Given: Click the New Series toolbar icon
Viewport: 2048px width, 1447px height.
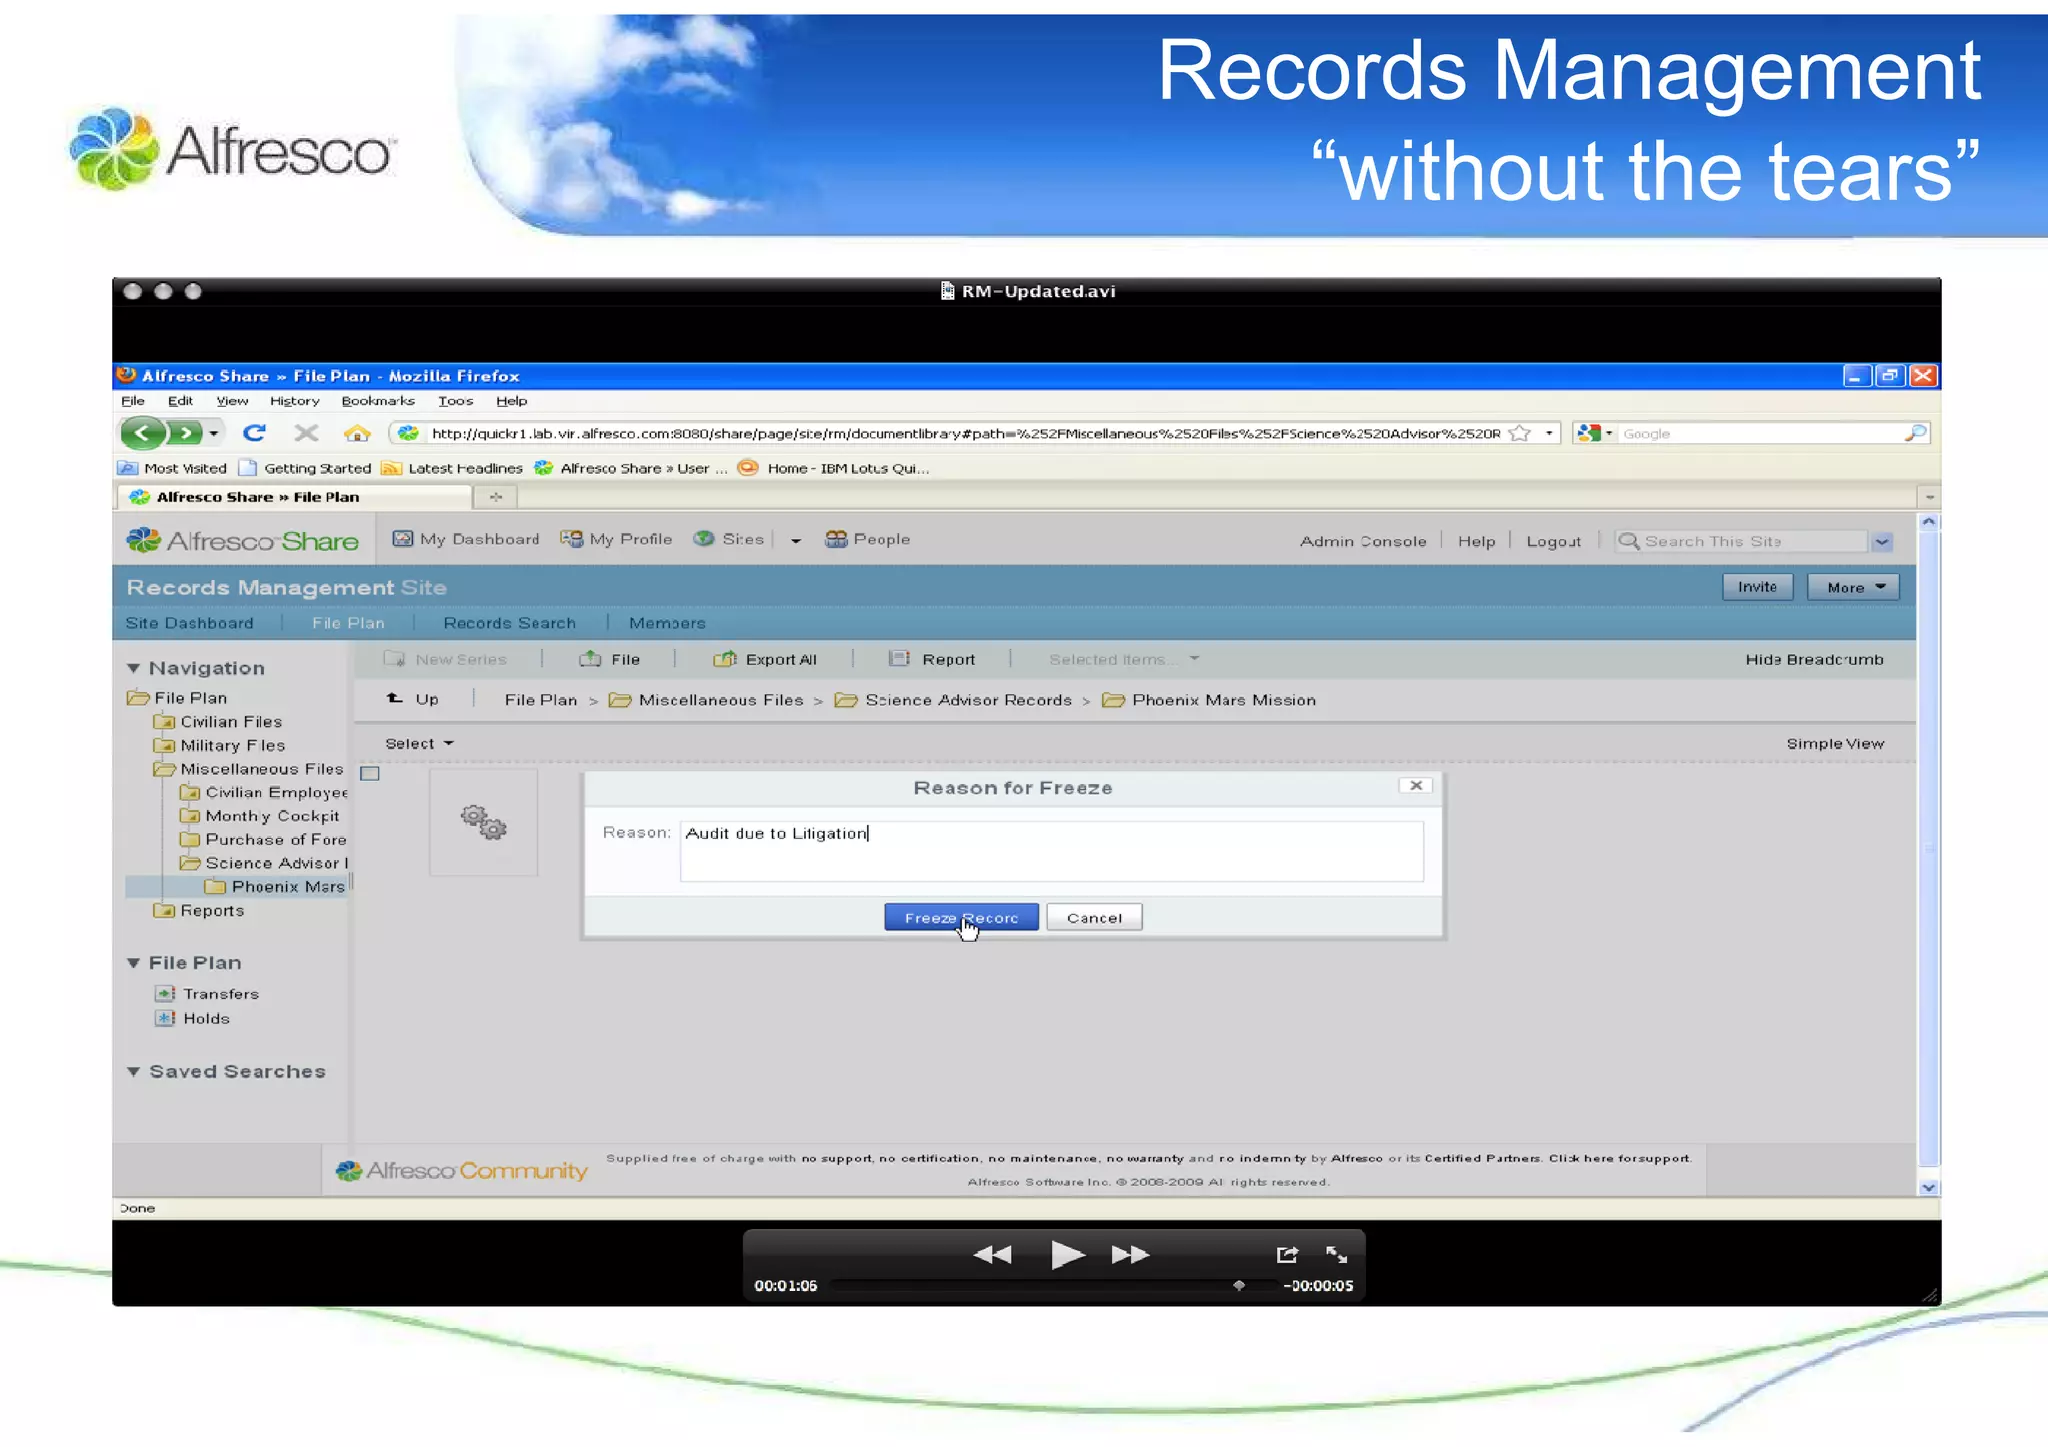Looking at the screenshot, I should (x=395, y=659).
